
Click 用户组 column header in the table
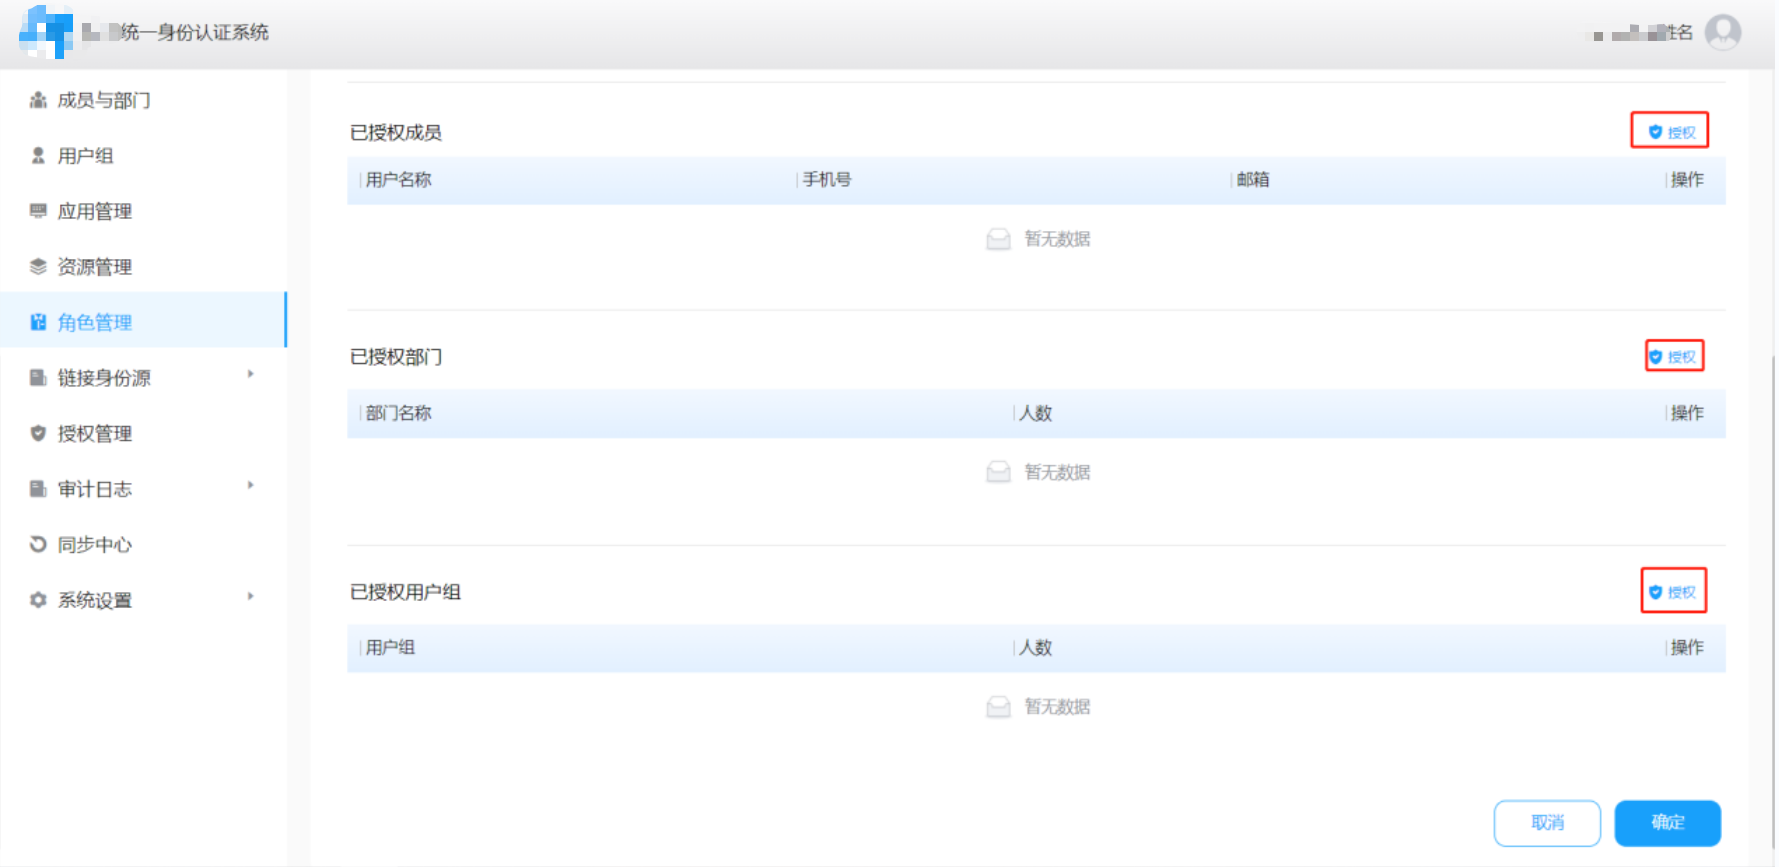390,648
